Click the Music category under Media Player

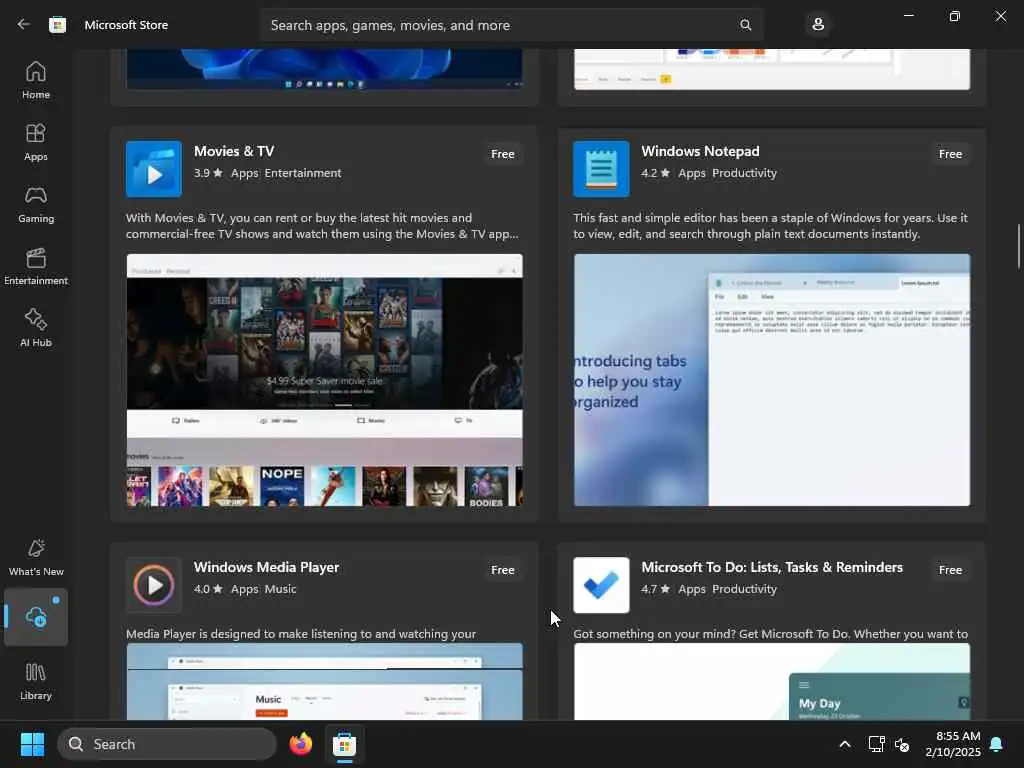[x=281, y=589]
